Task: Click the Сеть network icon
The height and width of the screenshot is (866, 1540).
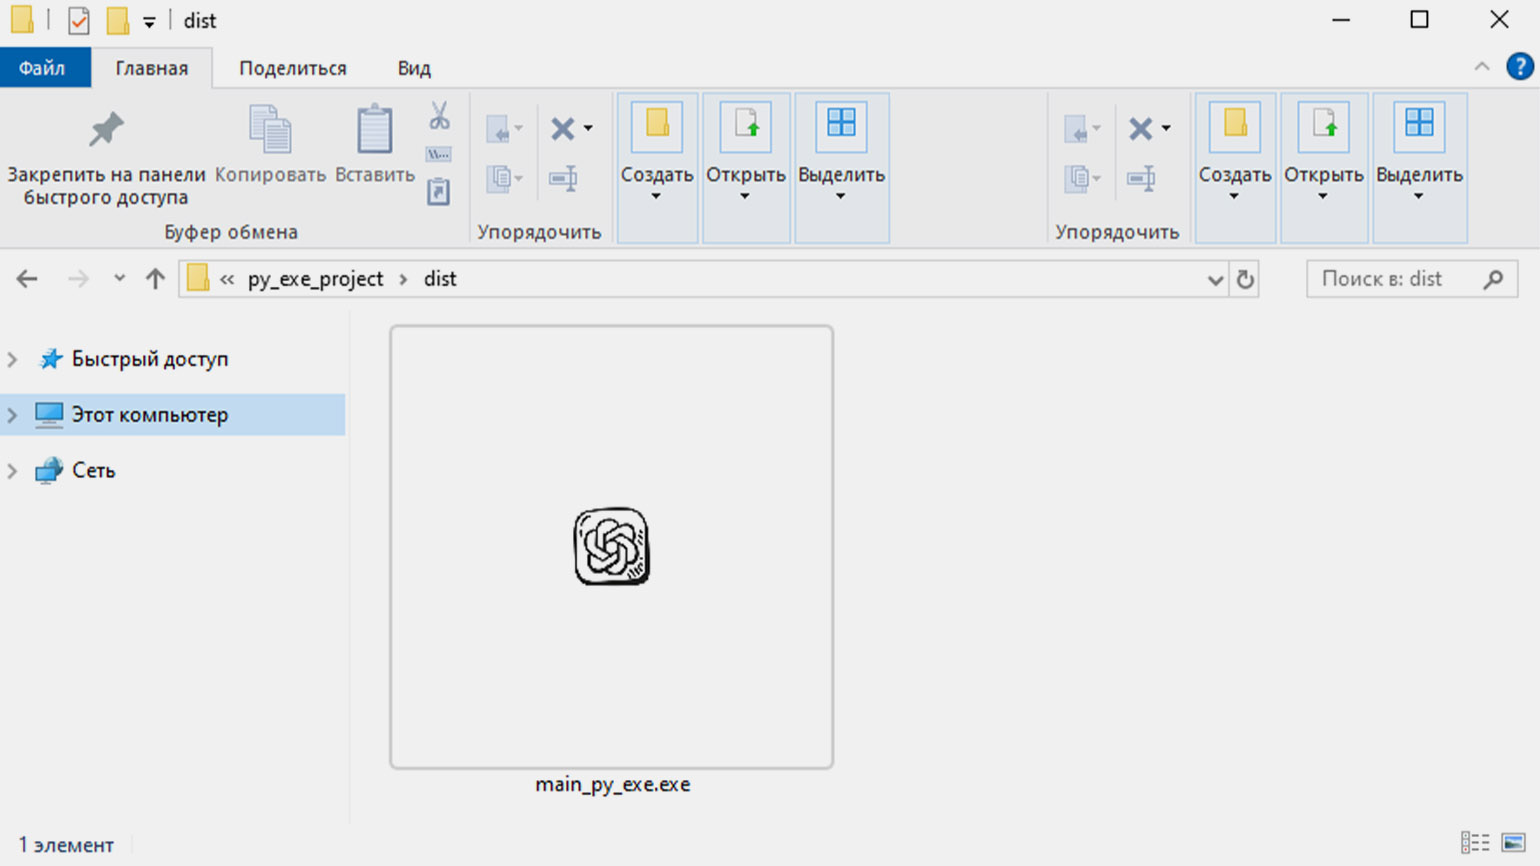Action: pyautogui.click(x=49, y=470)
